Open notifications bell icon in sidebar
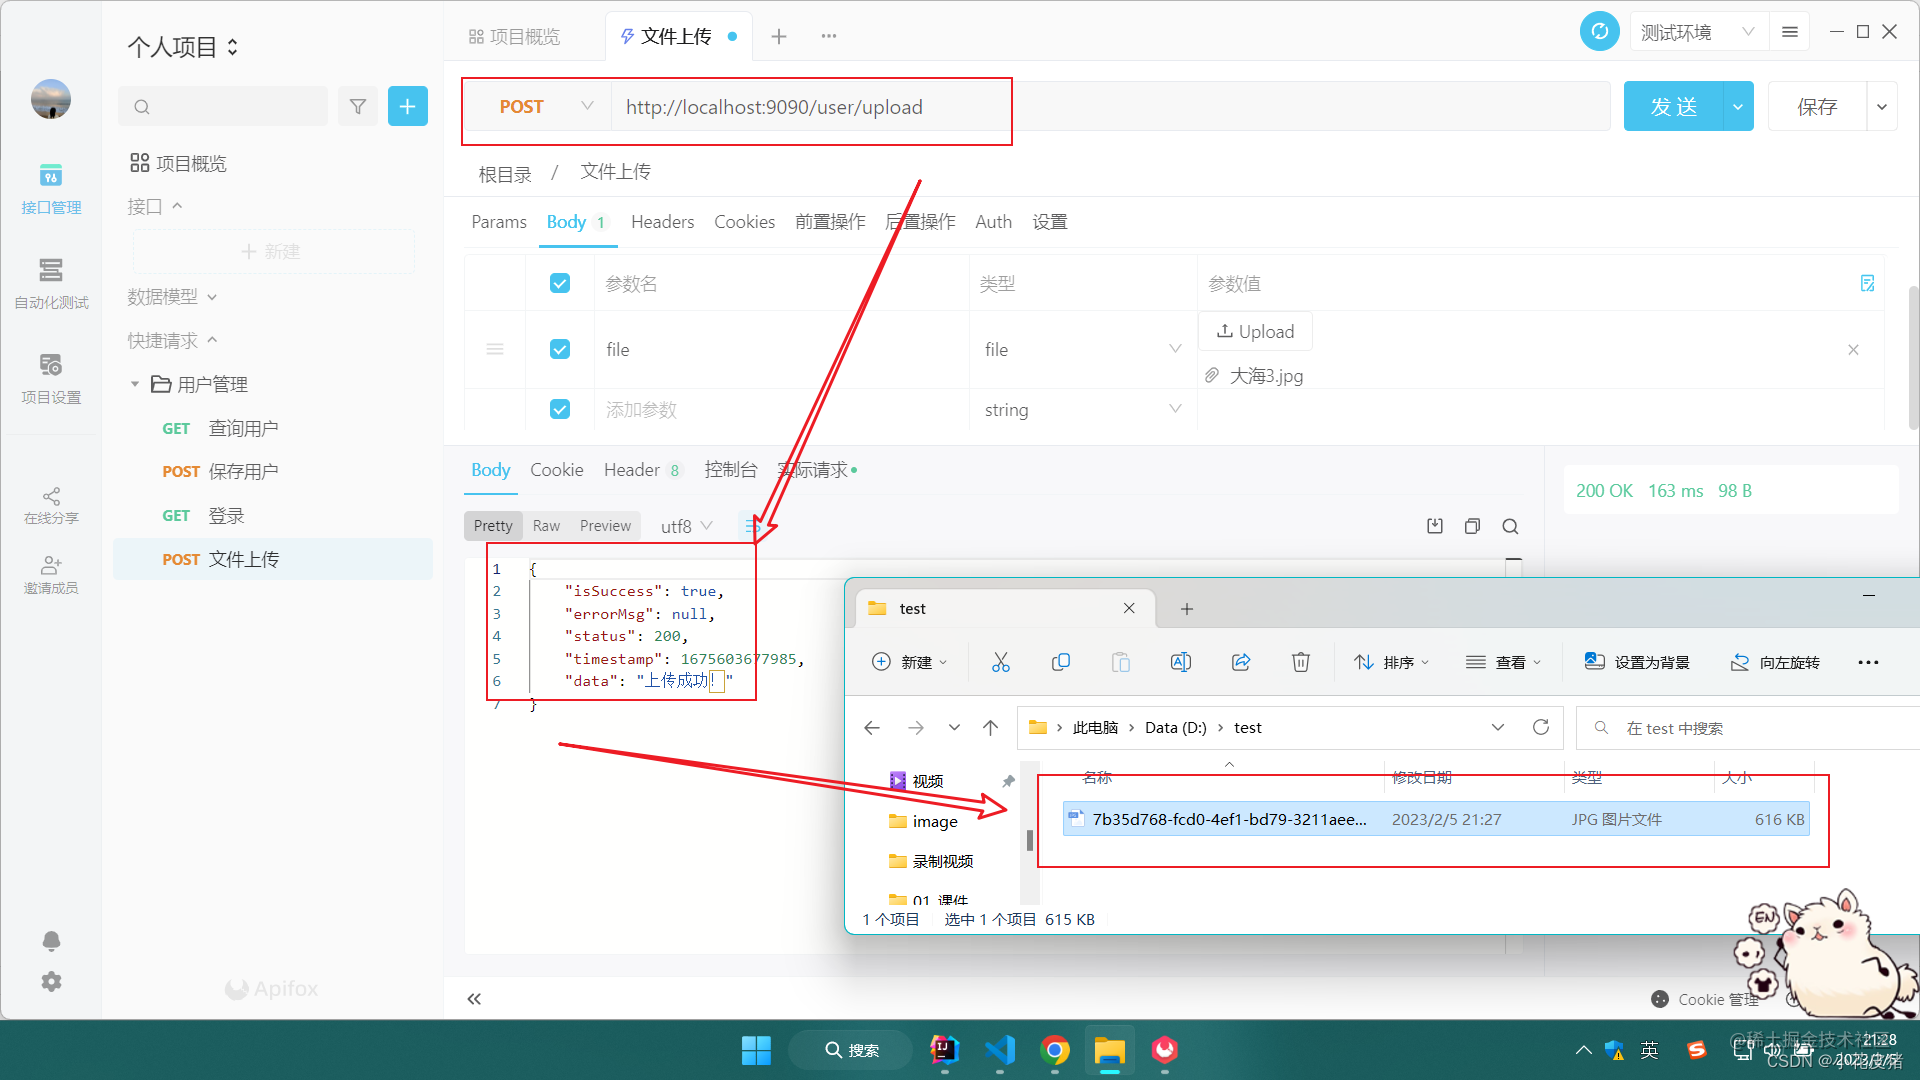The image size is (1920, 1080). pos(51,941)
